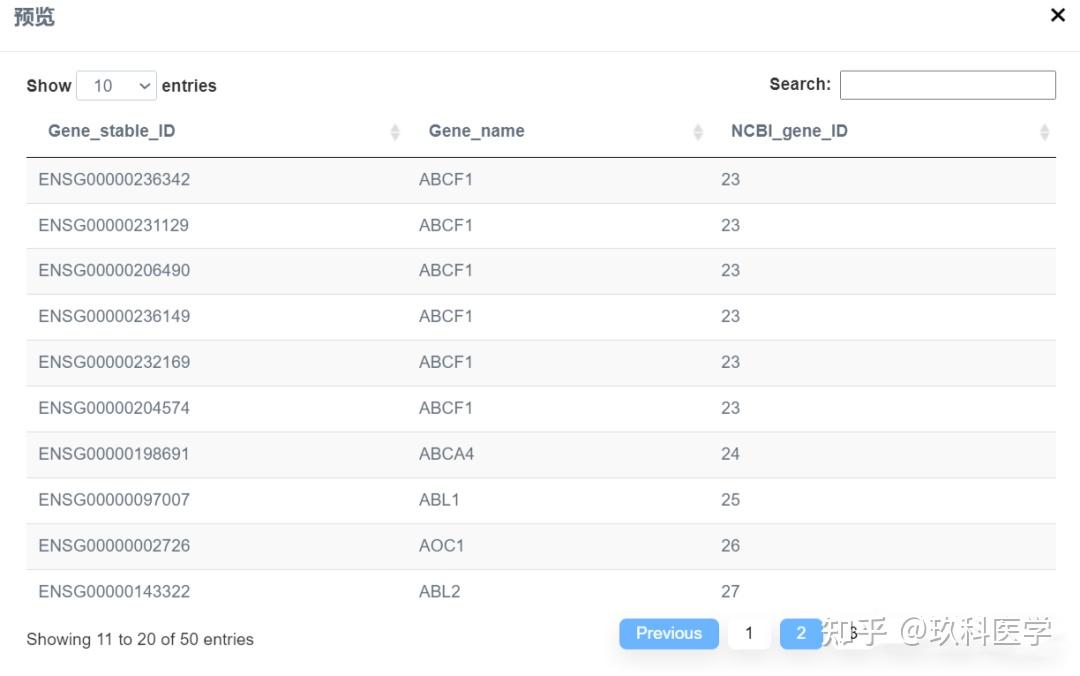Image resolution: width=1080 pixels, height=676 pixels.
Task: Sort by NCBI_gene_ID column arrows
Action: (1044, 132)
